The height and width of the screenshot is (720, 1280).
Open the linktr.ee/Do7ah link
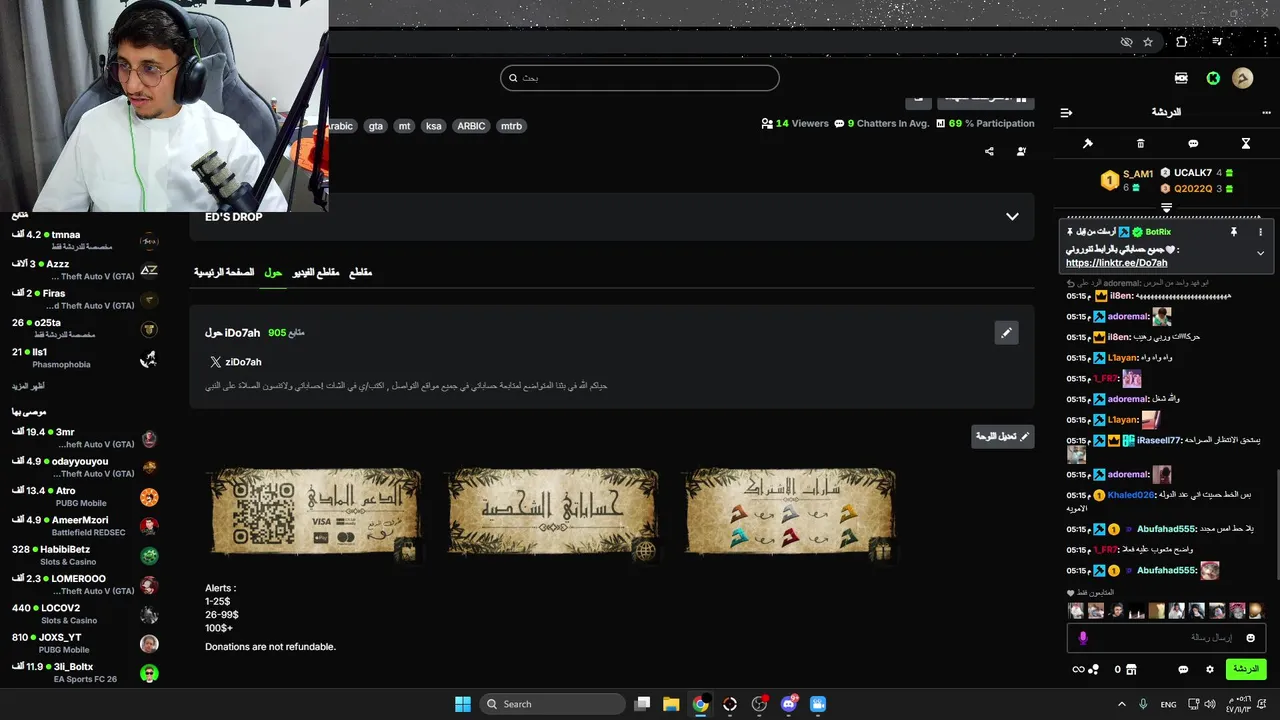point(1116,263)
